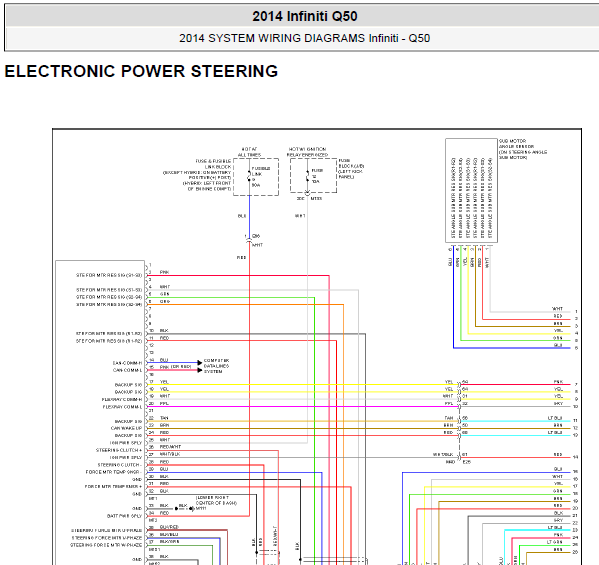This screenshot has width=599, height=565.
Task: Select '(LOWER RIGHT CENTER OF DASH)' ground note
Action: coord(216,500)
